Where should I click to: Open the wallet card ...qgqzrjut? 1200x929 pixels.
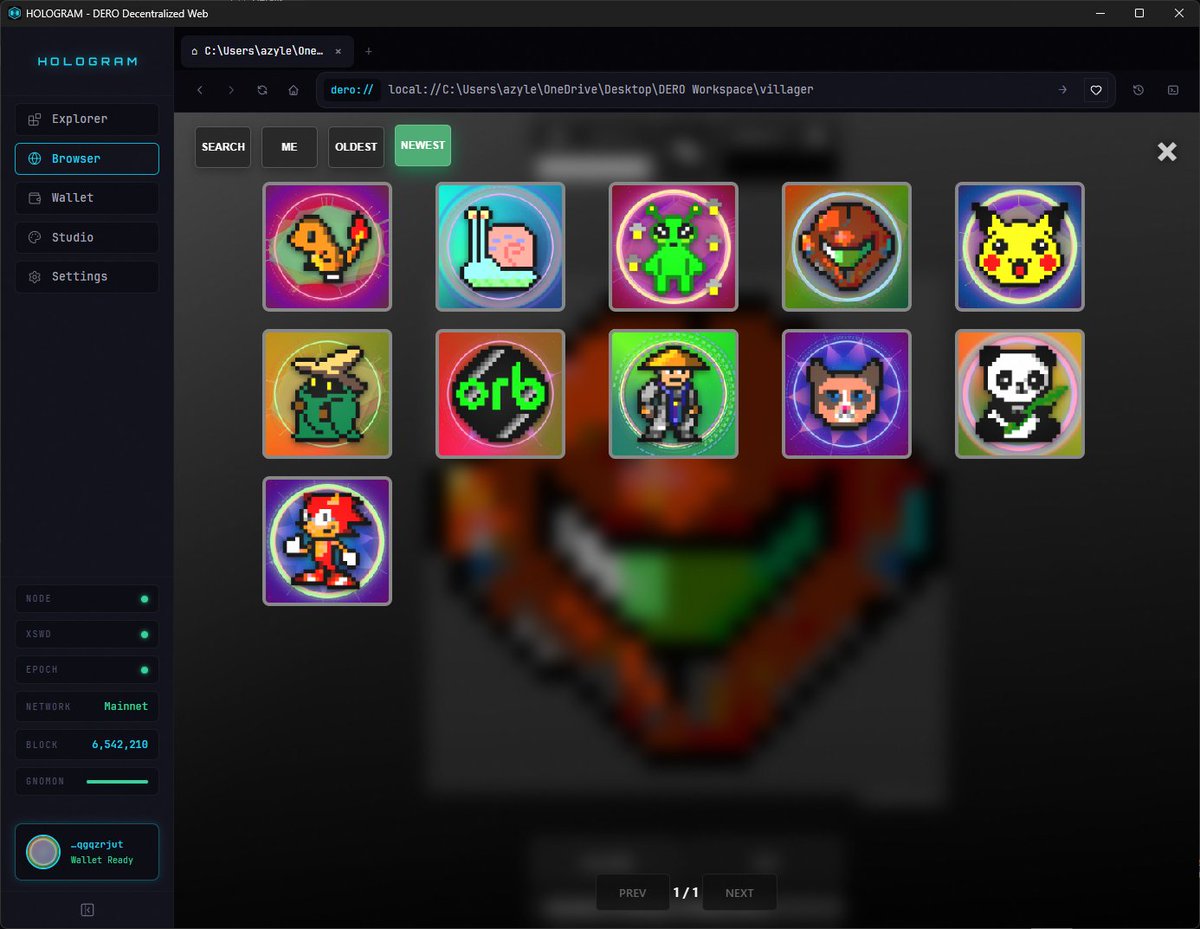pos(86,852)
